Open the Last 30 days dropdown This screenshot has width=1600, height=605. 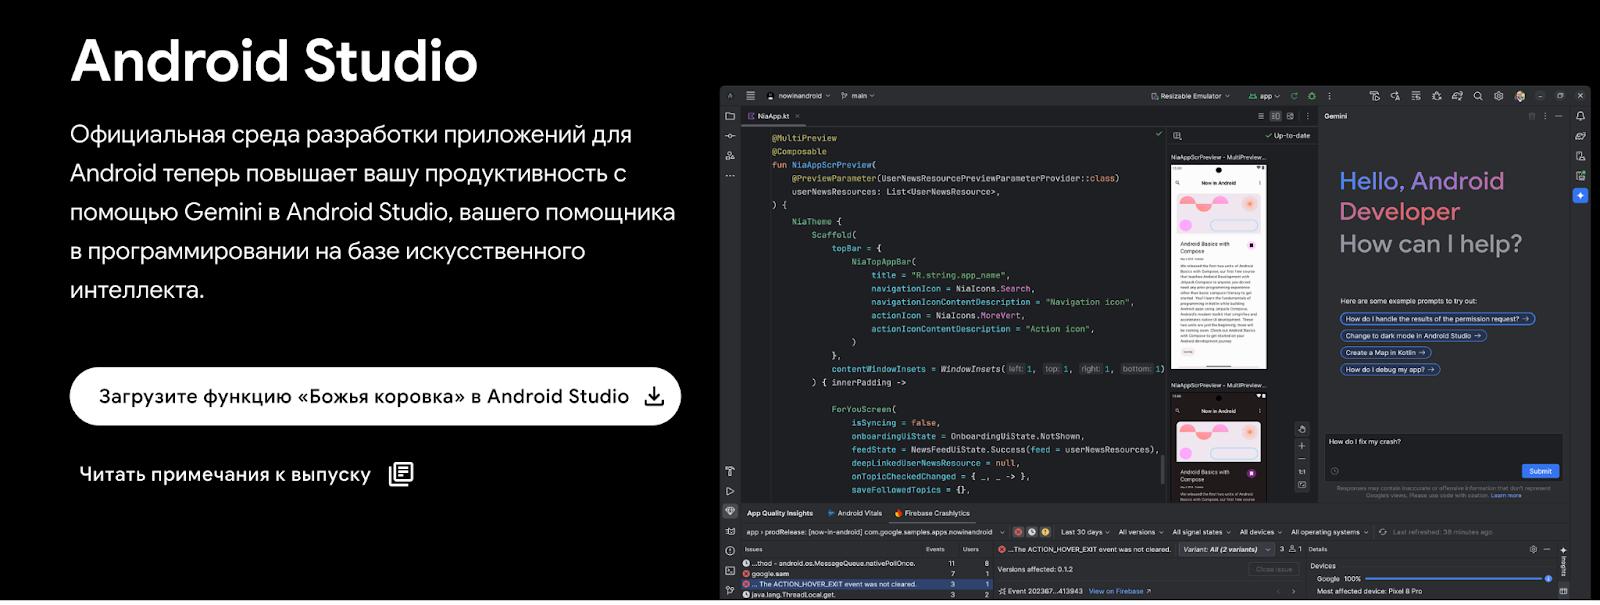point(1085,532)
